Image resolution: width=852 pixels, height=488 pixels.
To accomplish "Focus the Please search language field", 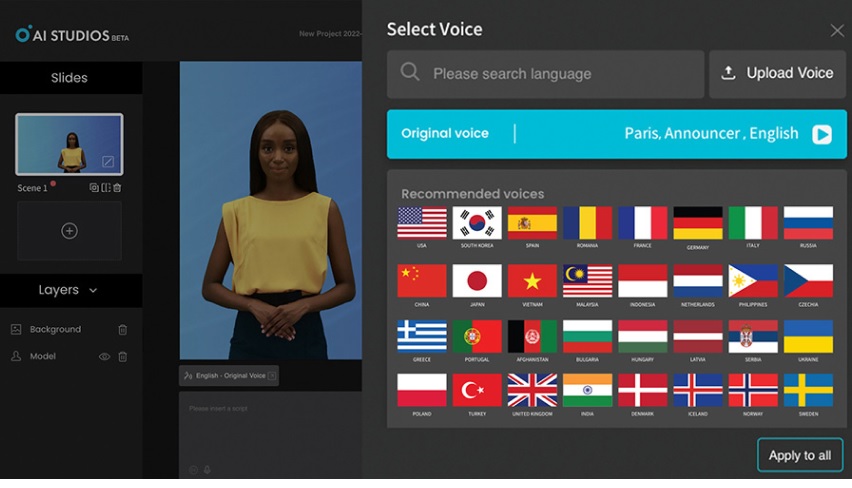I will click(x=545, y=74).
